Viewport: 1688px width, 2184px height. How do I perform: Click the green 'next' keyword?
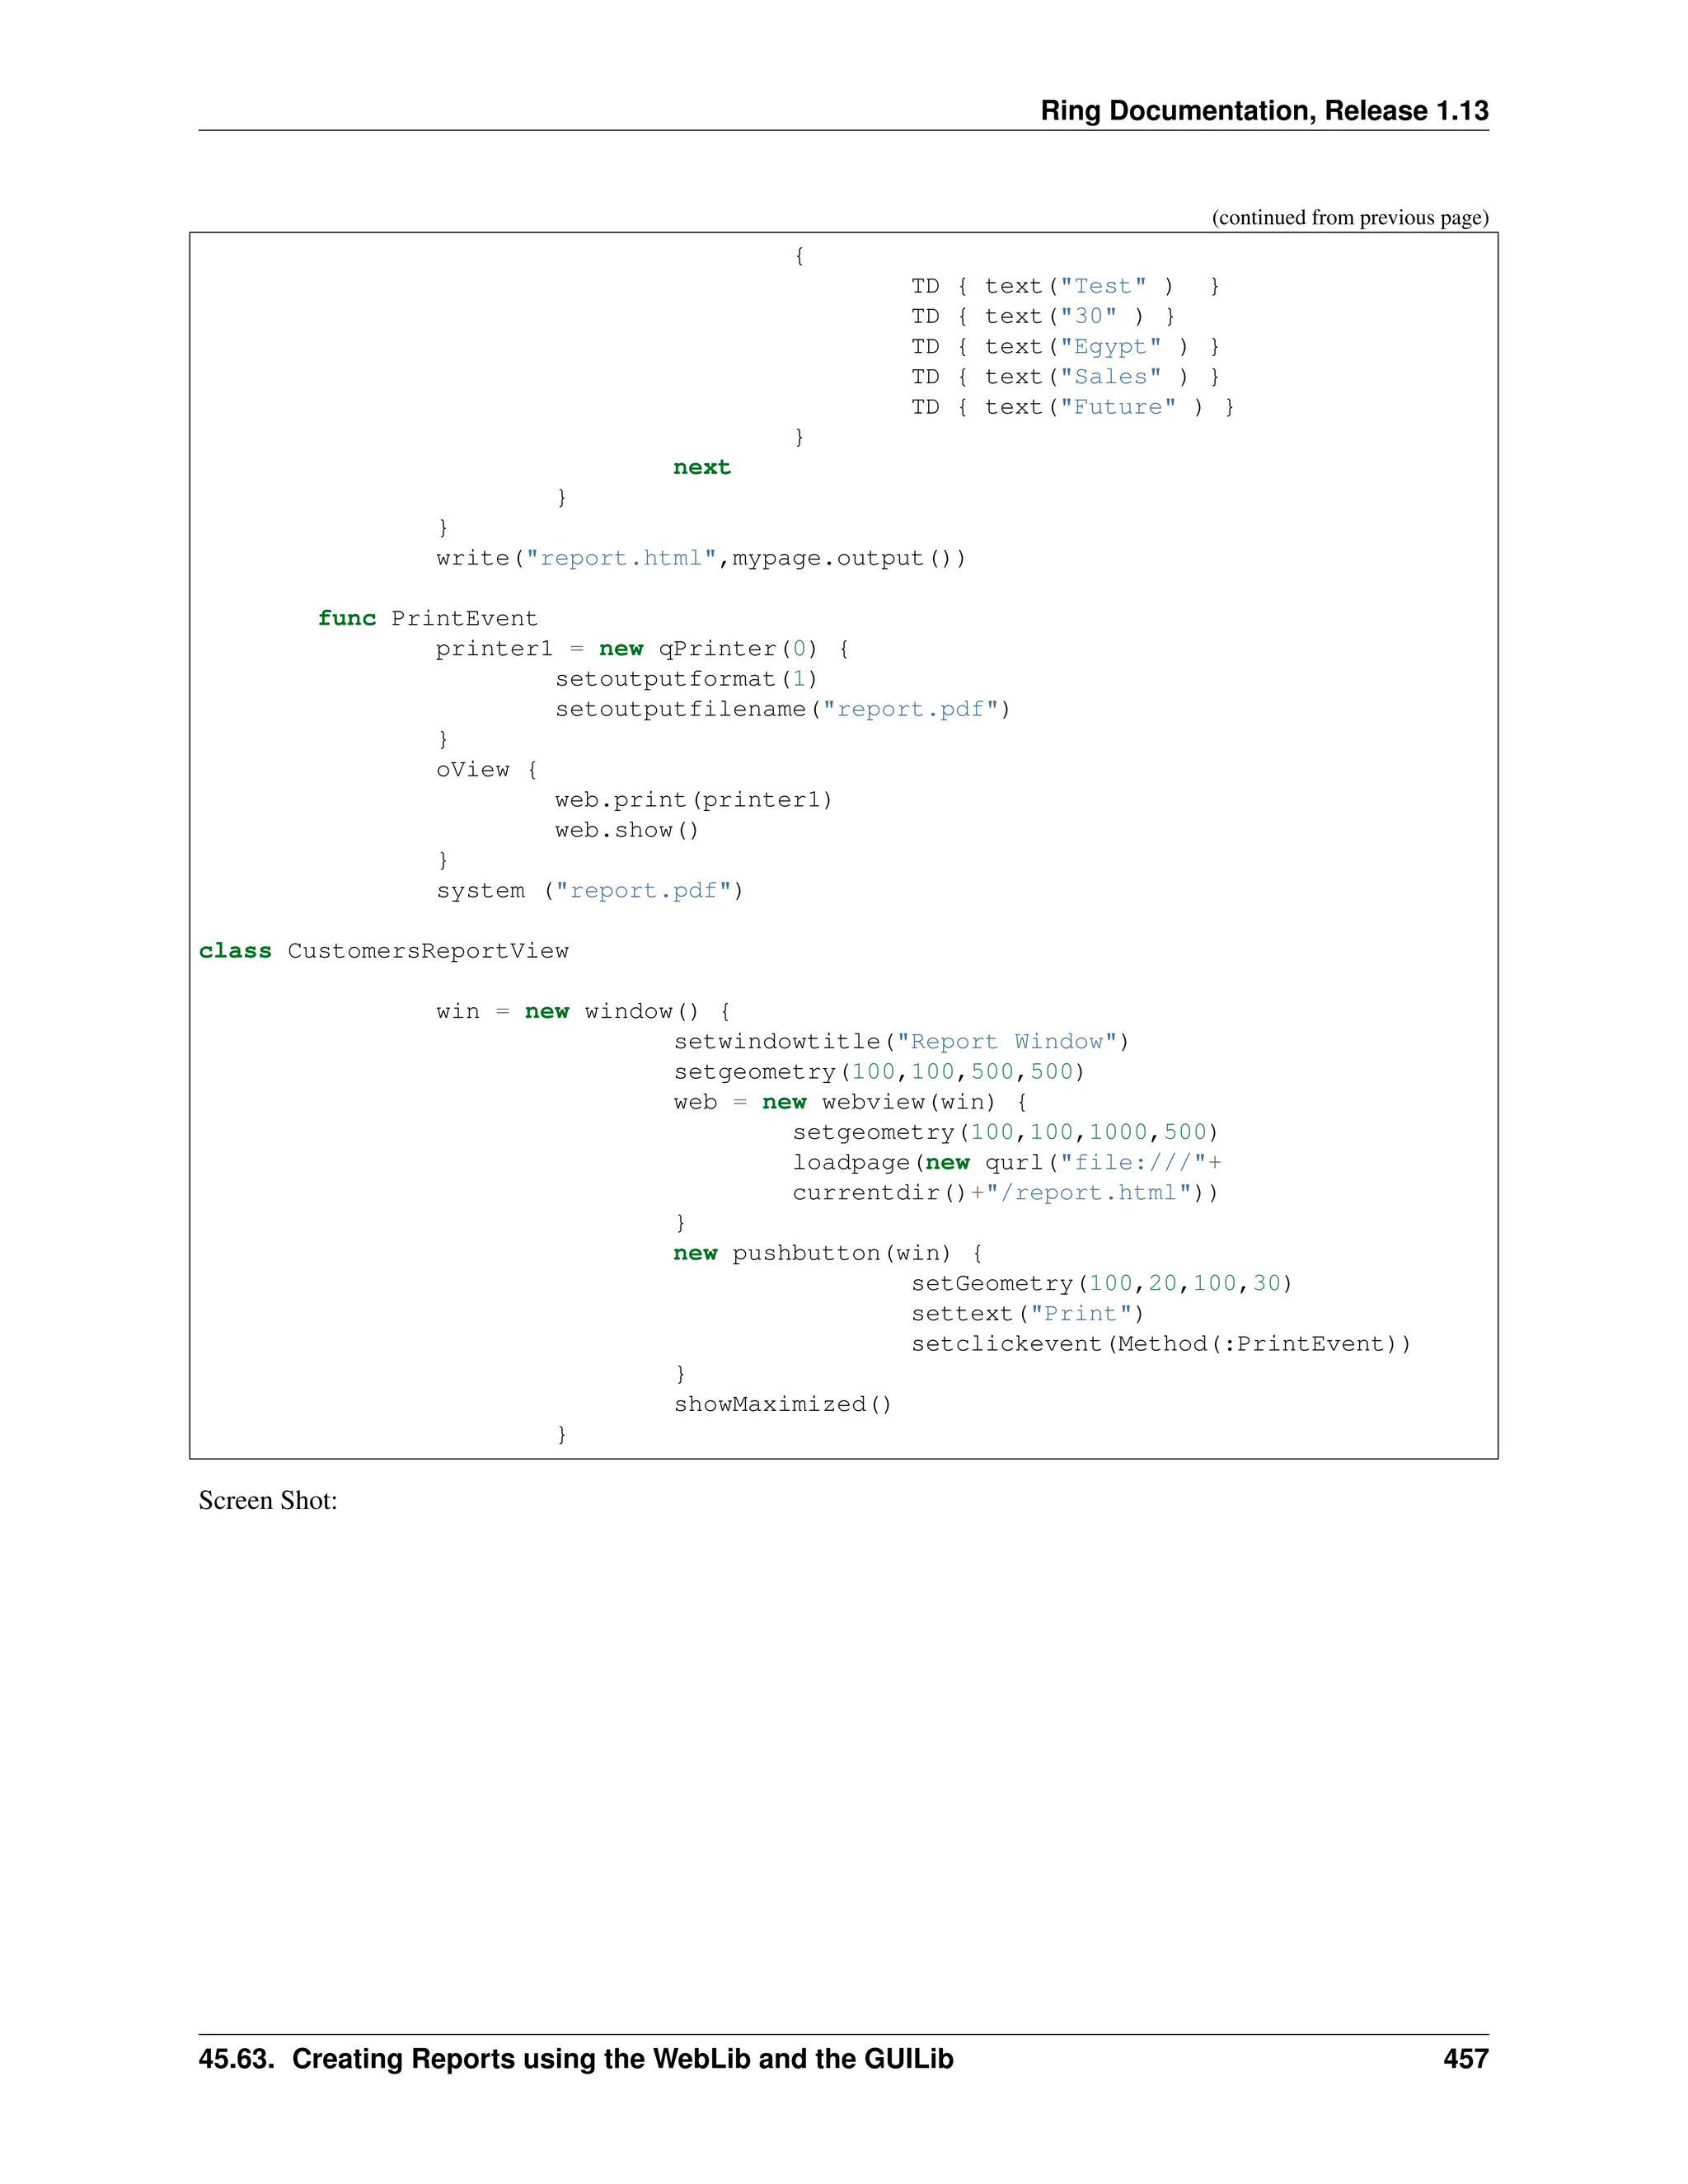702,467
